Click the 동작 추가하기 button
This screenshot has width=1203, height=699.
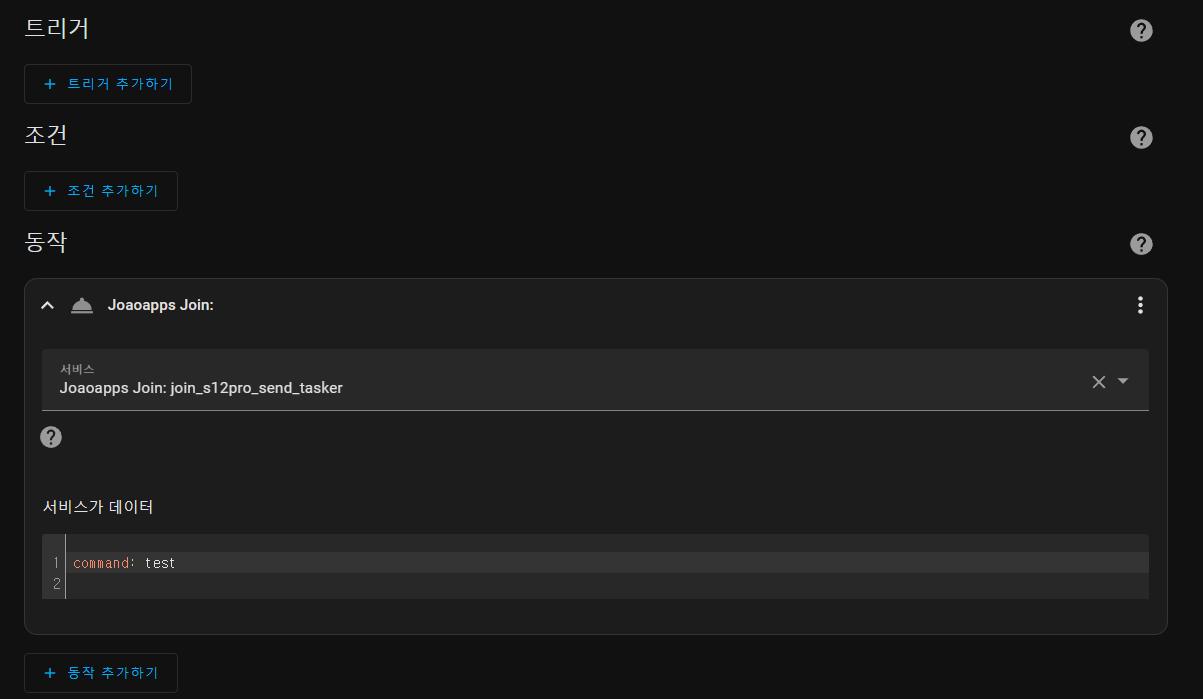tap(101, 673)
